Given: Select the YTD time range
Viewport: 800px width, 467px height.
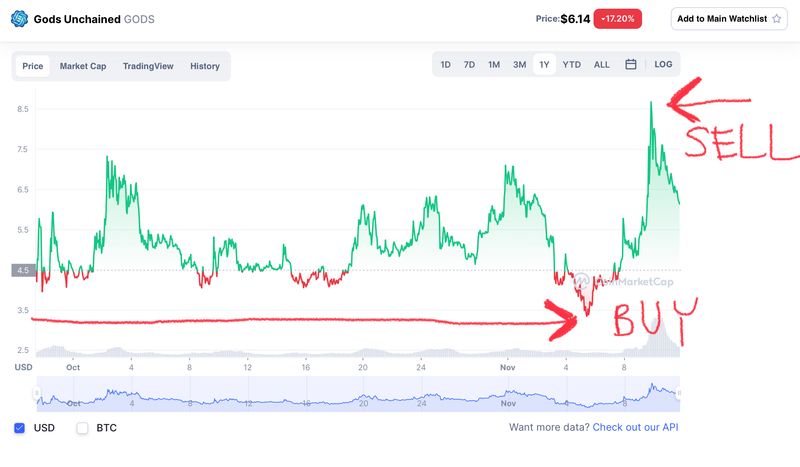Looking at the screenshot, I should point(571,65).
